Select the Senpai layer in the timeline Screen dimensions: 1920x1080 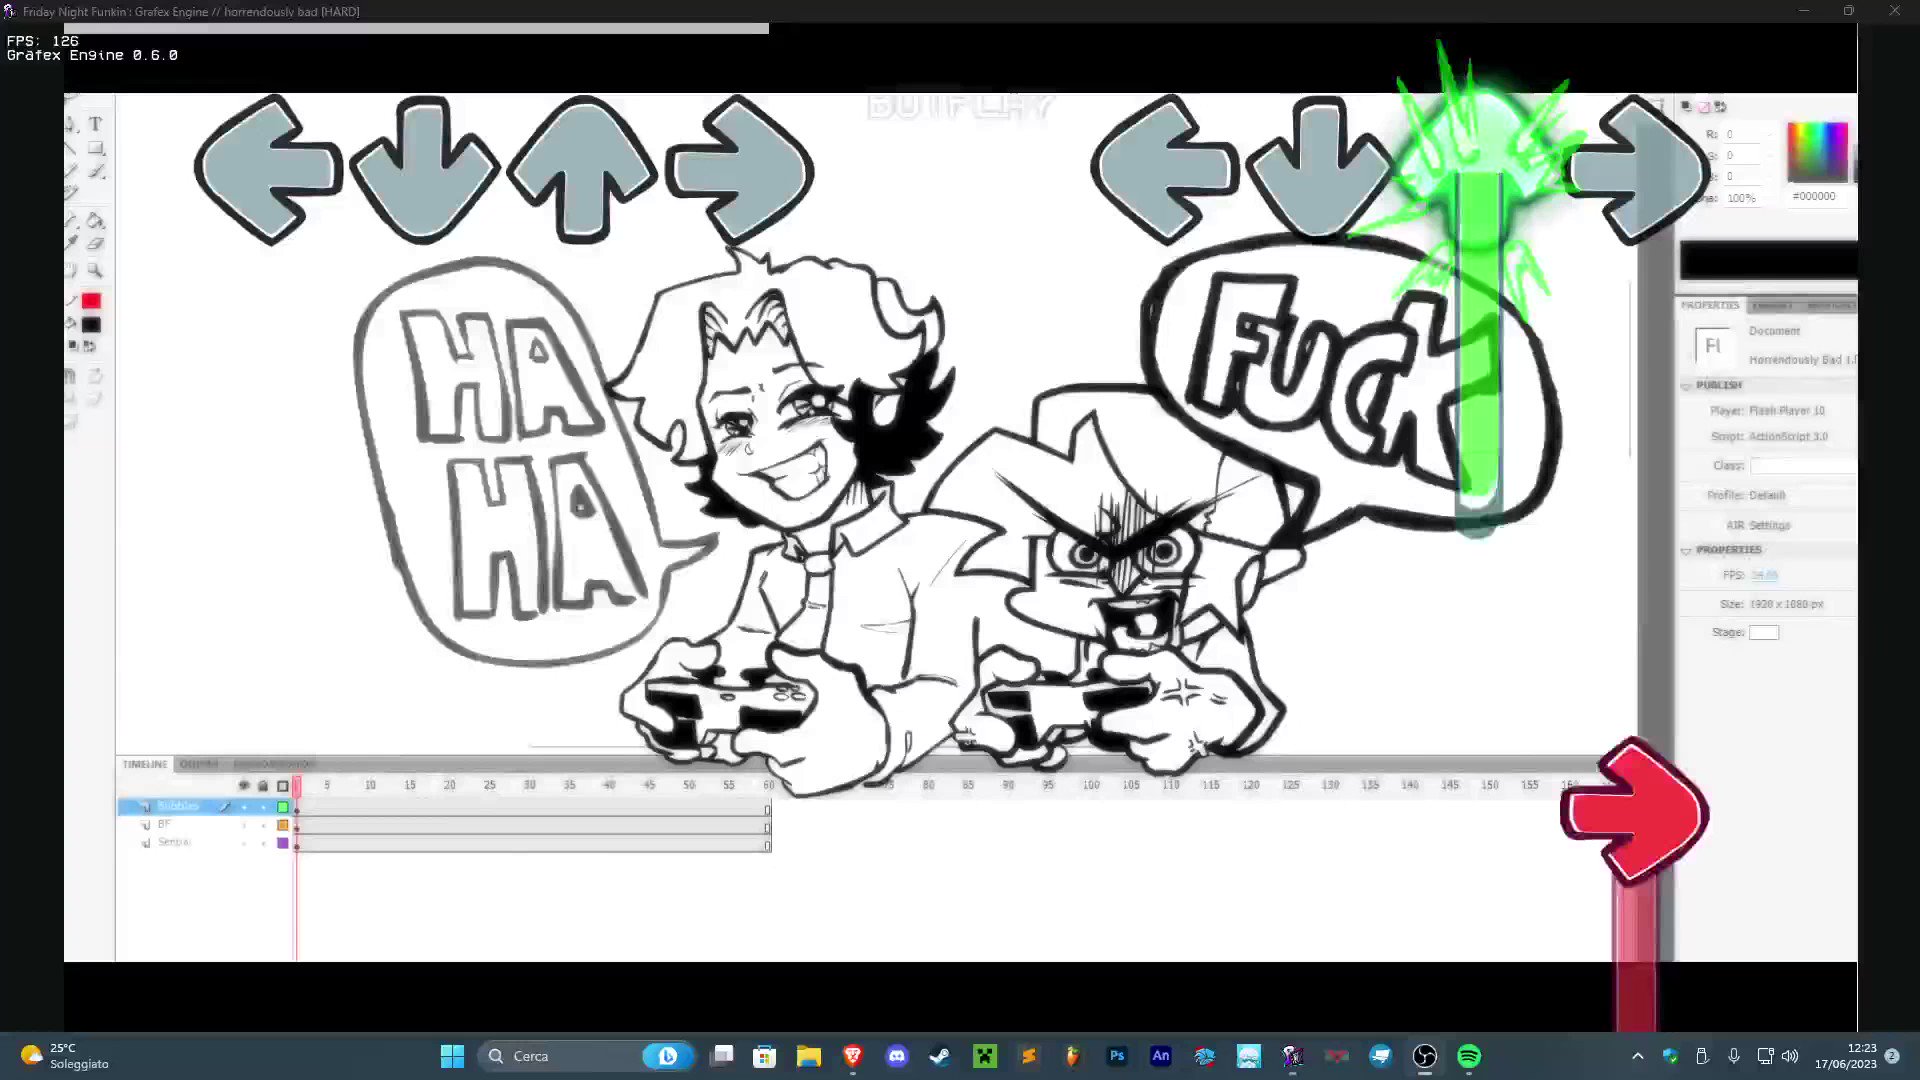coord(173,843)
